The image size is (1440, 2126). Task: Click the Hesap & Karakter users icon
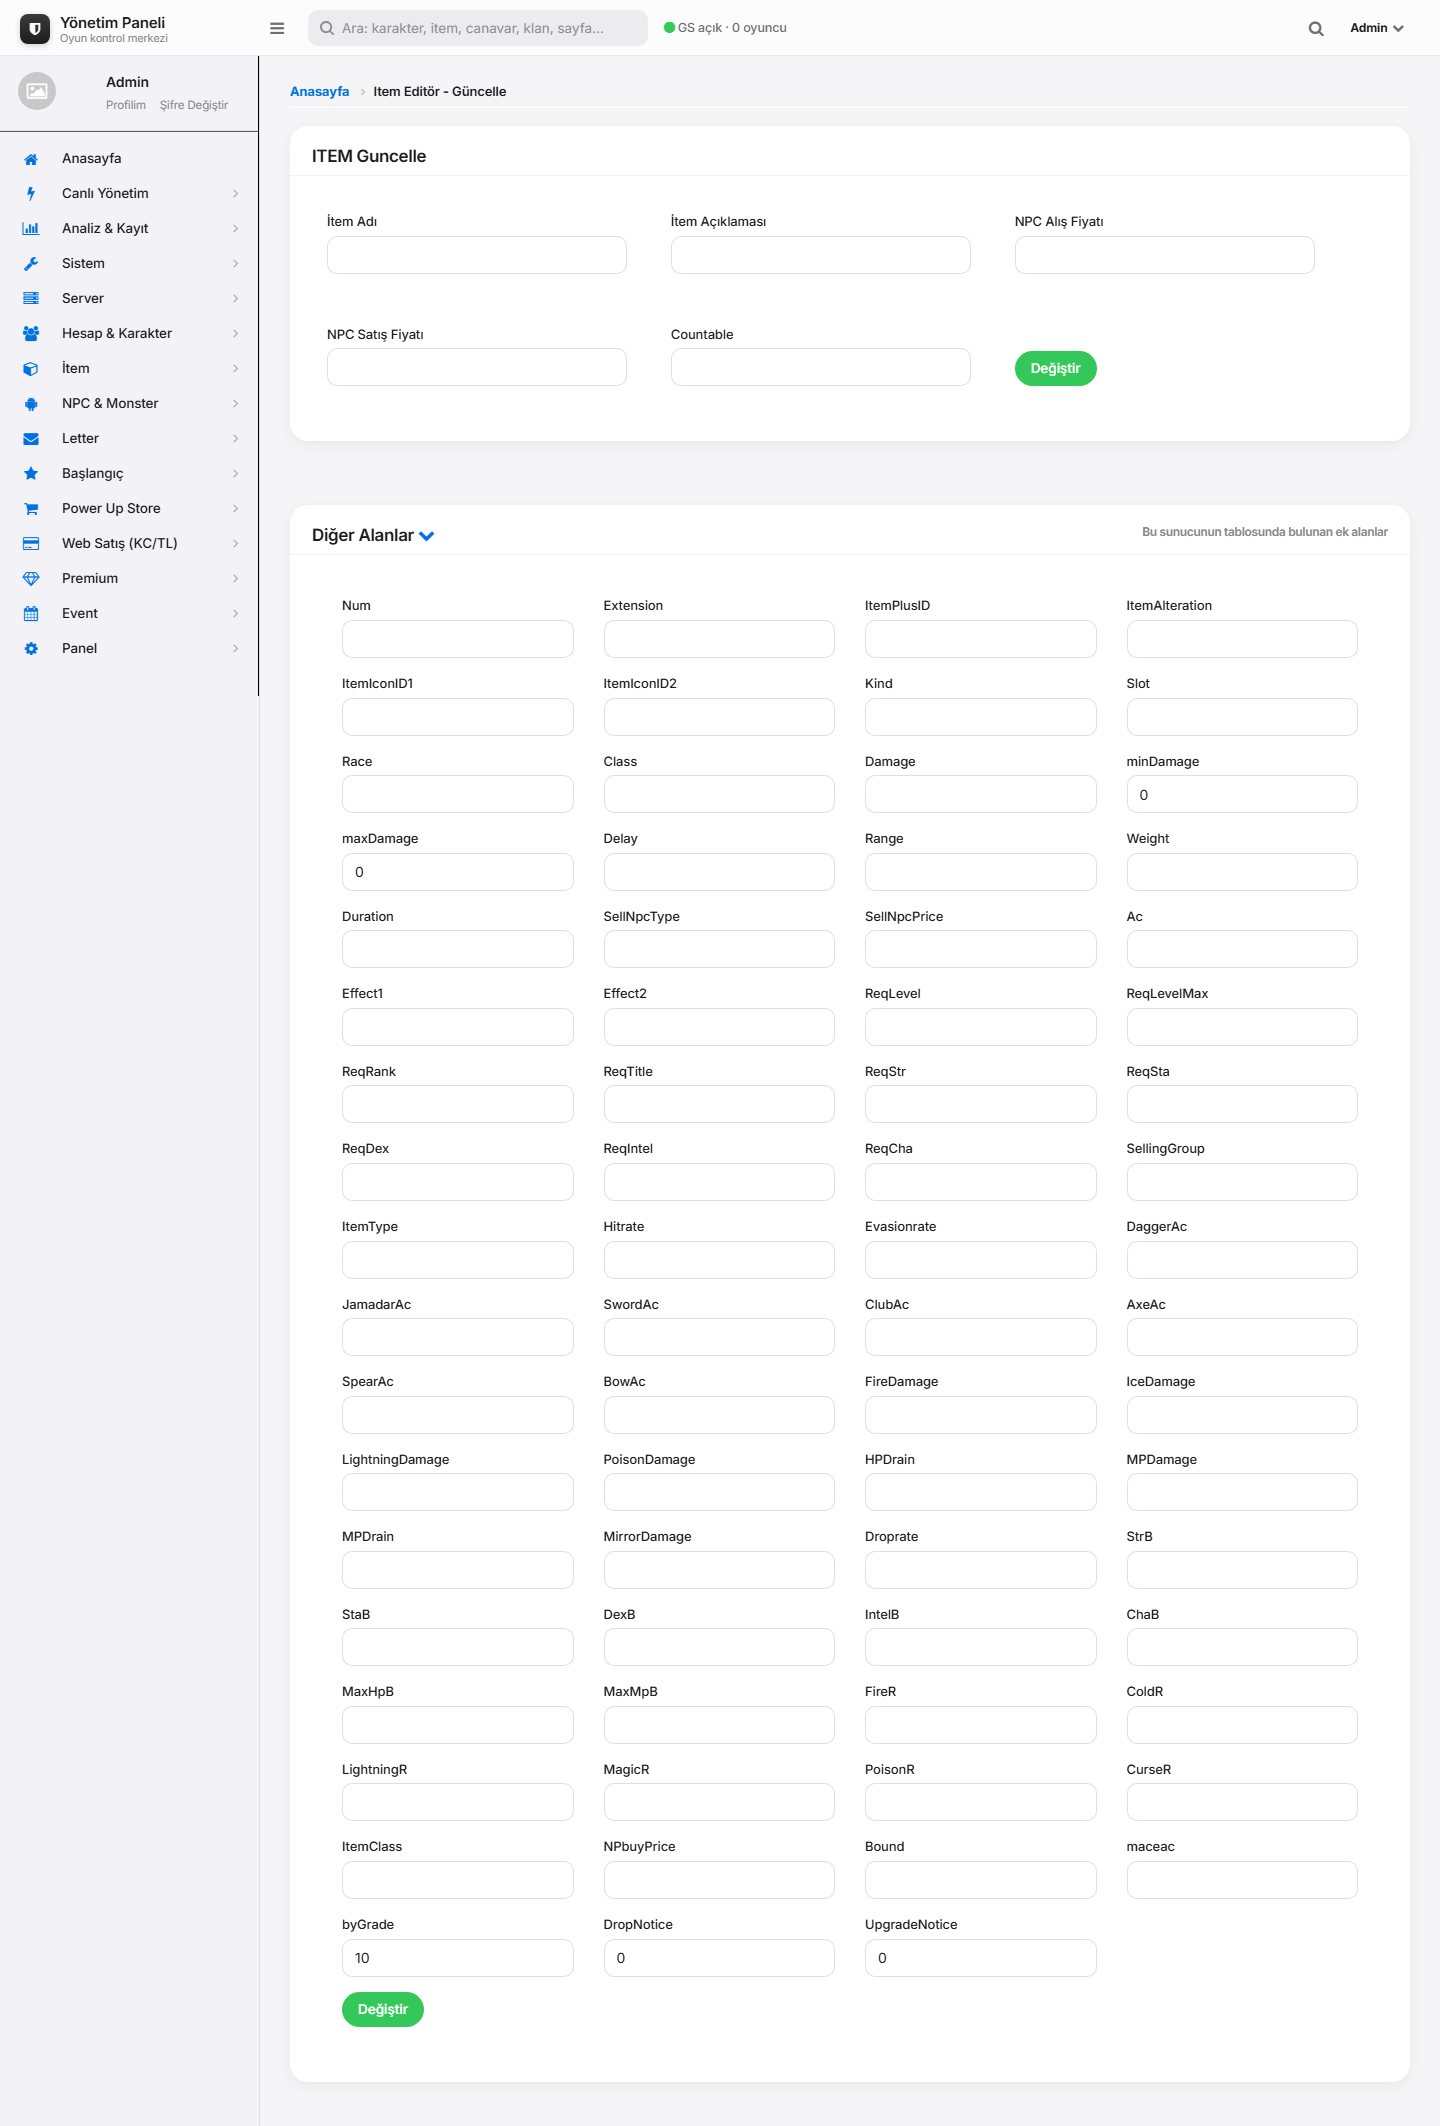(31, 334)
